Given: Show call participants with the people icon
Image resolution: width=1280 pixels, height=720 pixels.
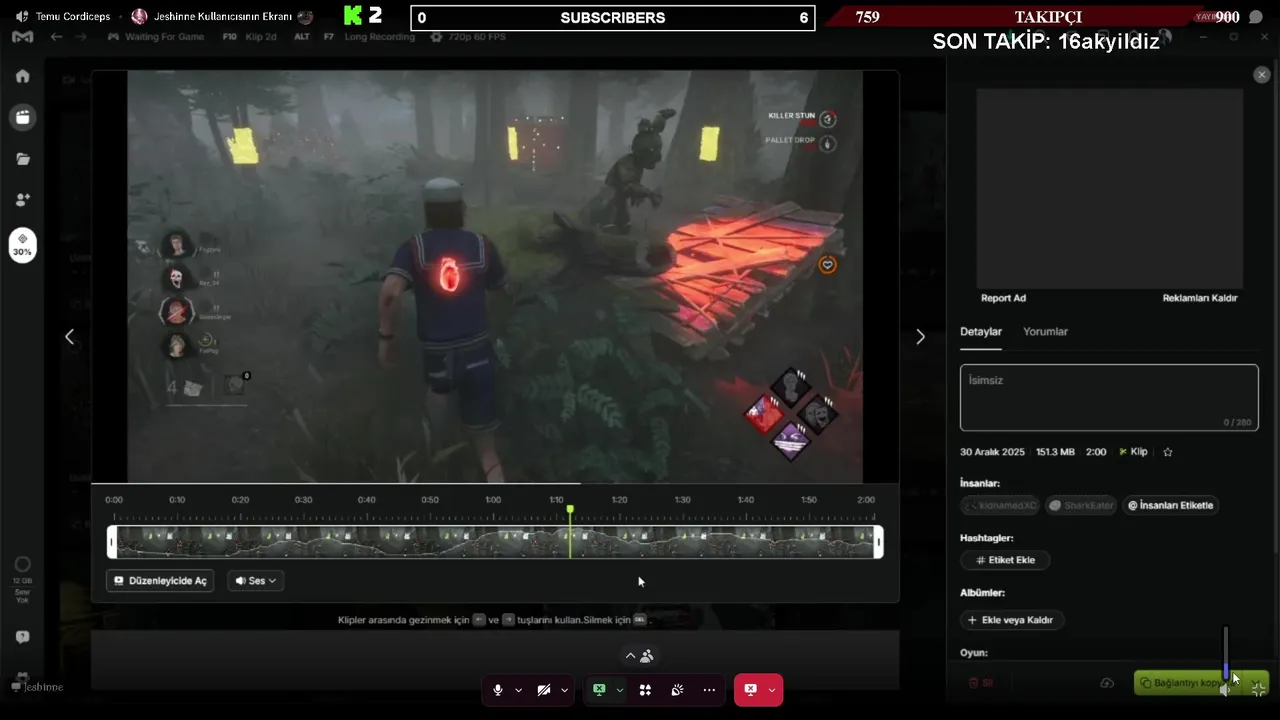Looking at the screenshot, I should point(646,656).
